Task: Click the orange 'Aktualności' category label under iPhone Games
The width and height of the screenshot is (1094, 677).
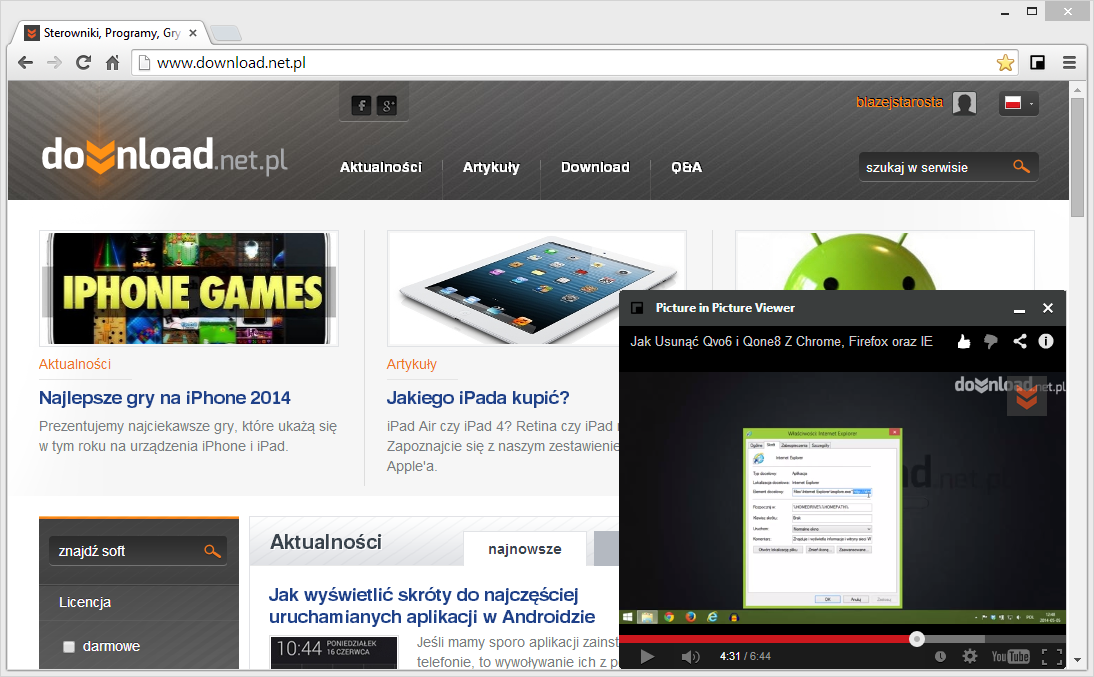Action: point(75,364)
